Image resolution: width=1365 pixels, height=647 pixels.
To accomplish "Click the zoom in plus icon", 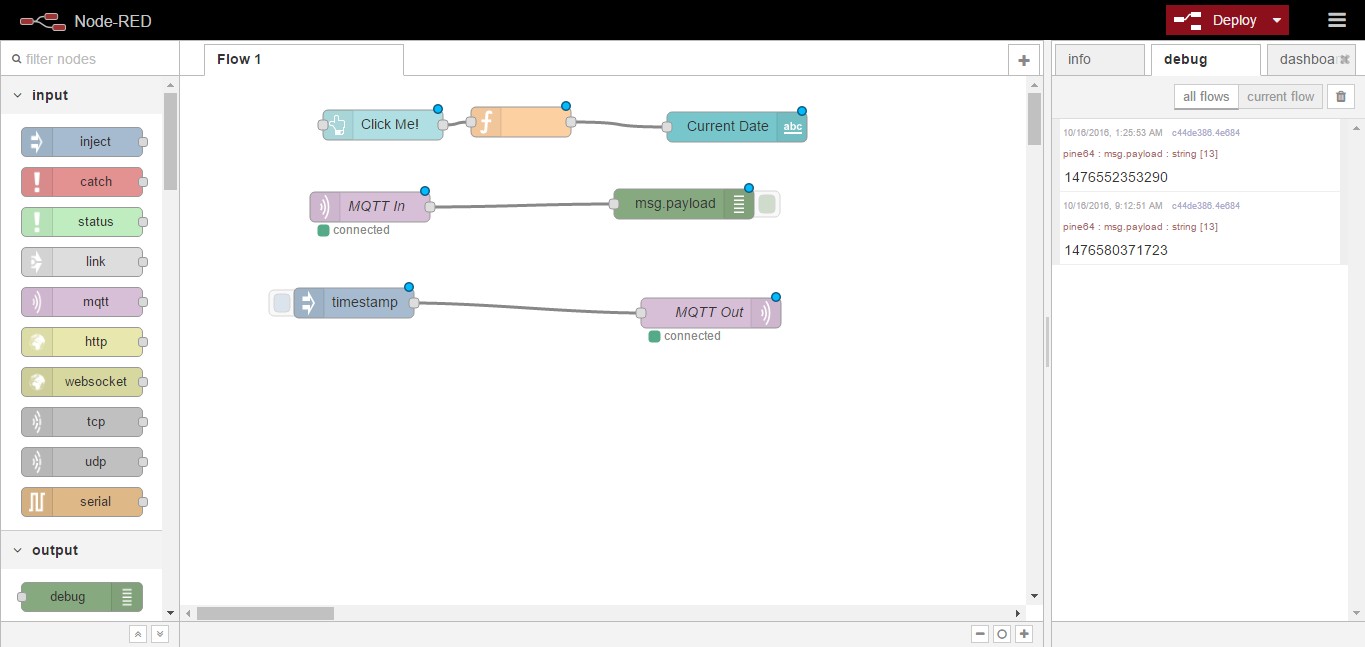I will click(x=1024, y=634).
